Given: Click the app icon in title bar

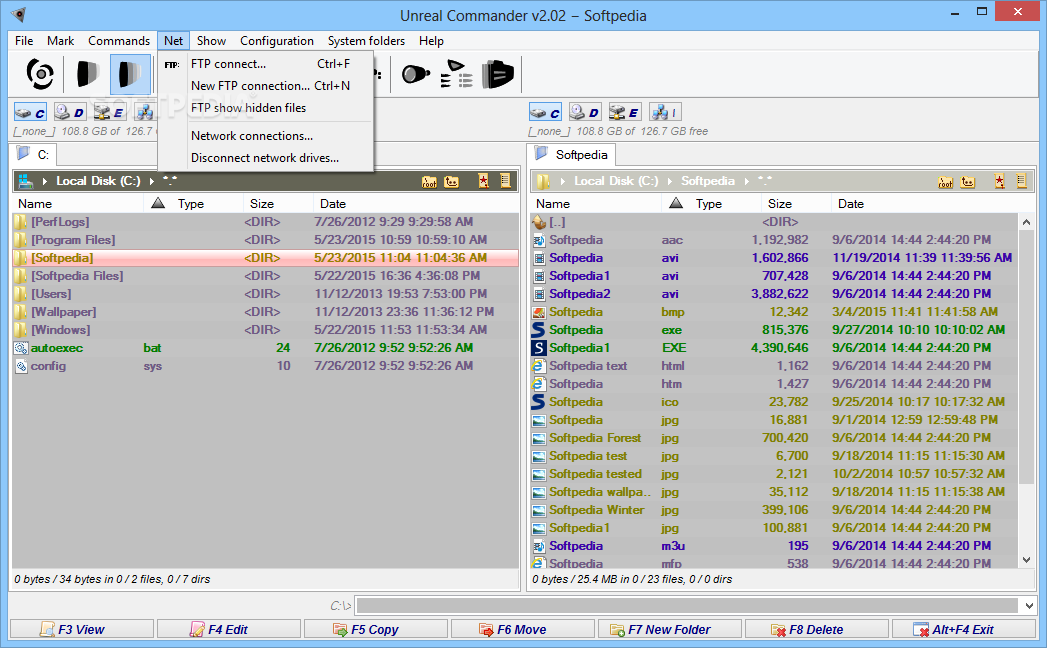Looking at the screenshot, I should pos(19,14).
